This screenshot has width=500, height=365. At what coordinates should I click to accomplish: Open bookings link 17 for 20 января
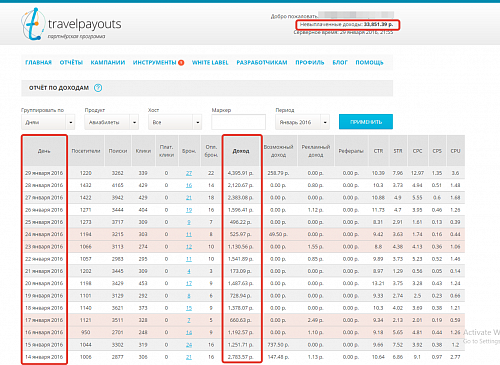189,283
